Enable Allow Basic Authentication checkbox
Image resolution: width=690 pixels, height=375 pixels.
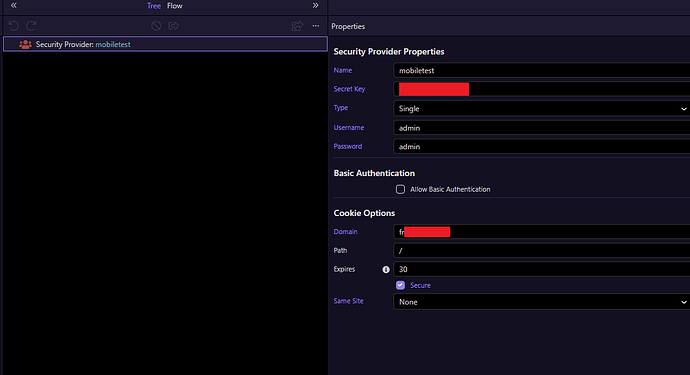(x=400, y=189)
